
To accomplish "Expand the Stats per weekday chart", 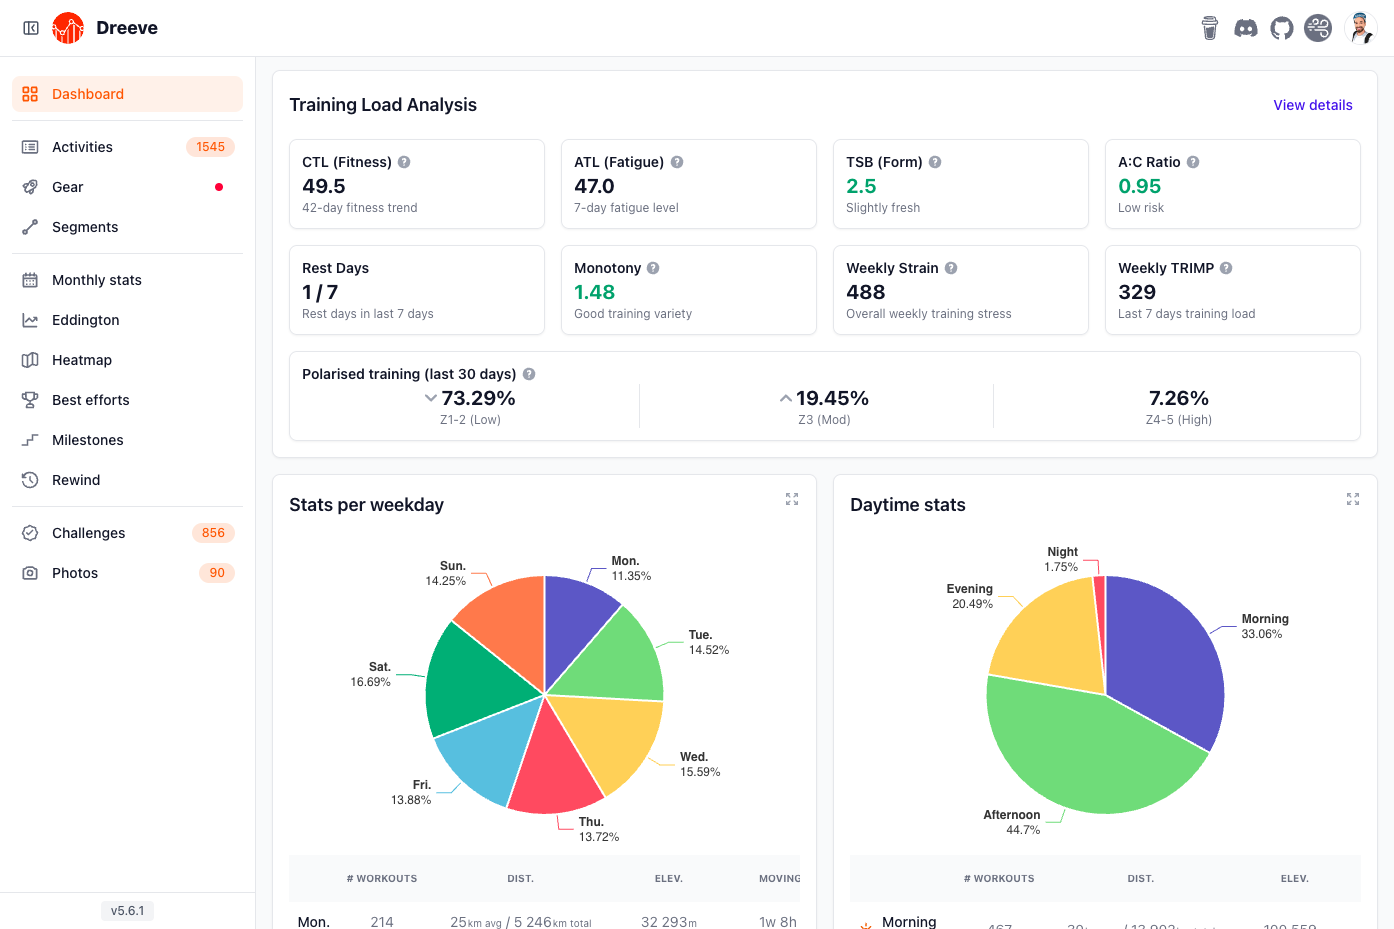I will pos(792,499).
